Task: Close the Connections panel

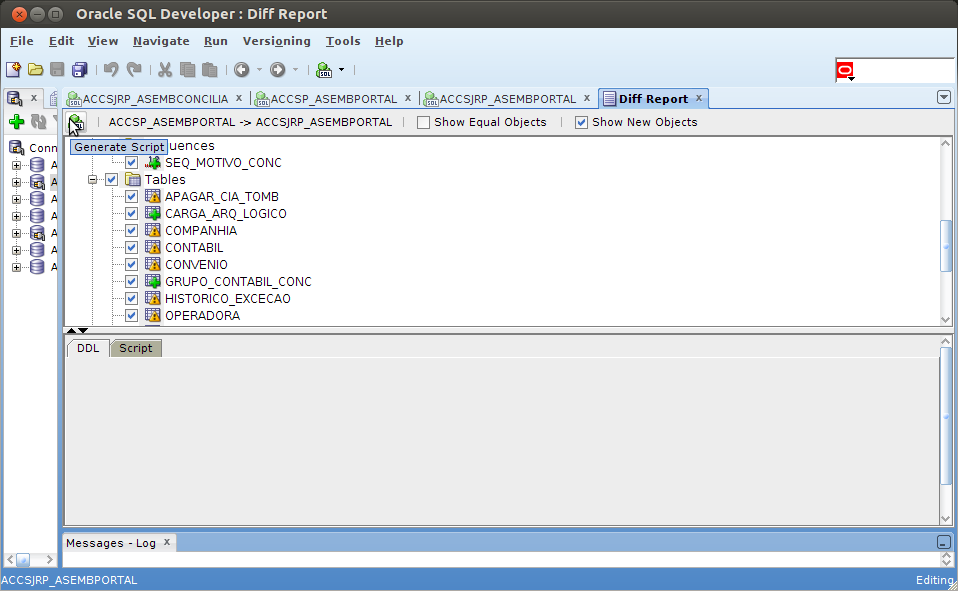Action: point(34,98)
